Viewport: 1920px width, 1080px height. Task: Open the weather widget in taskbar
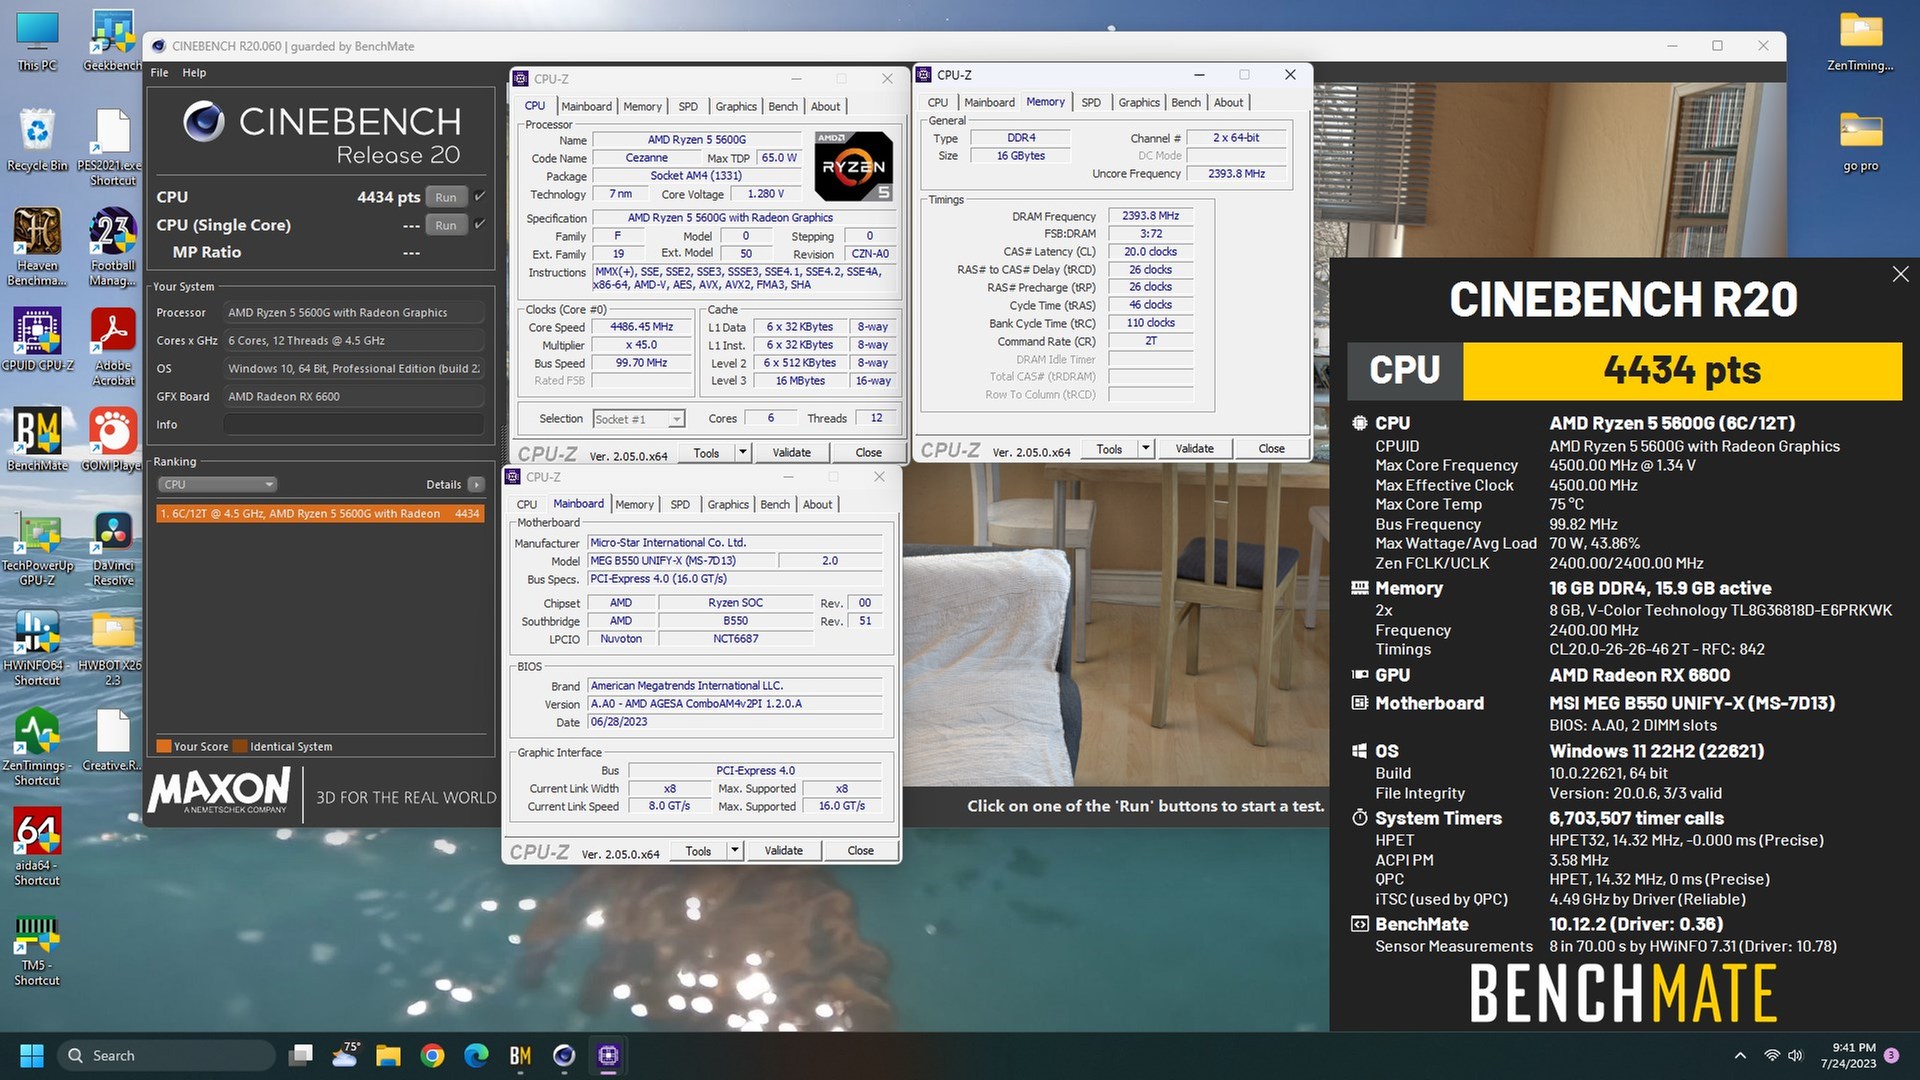point(345,1055)
